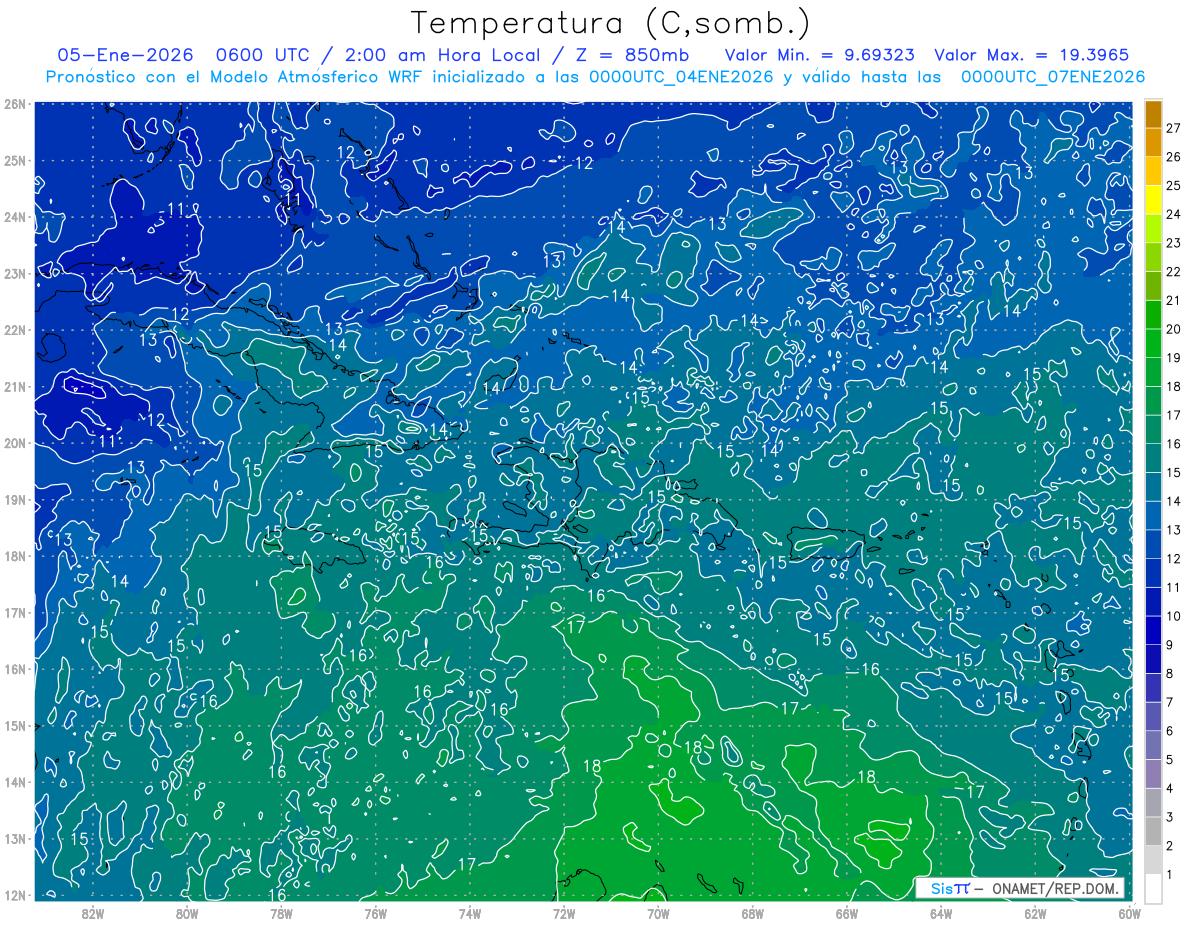Click the initialization time "0000UTC_04ENE2026"
Viewport: 1200px width, 927px height.
682,77
